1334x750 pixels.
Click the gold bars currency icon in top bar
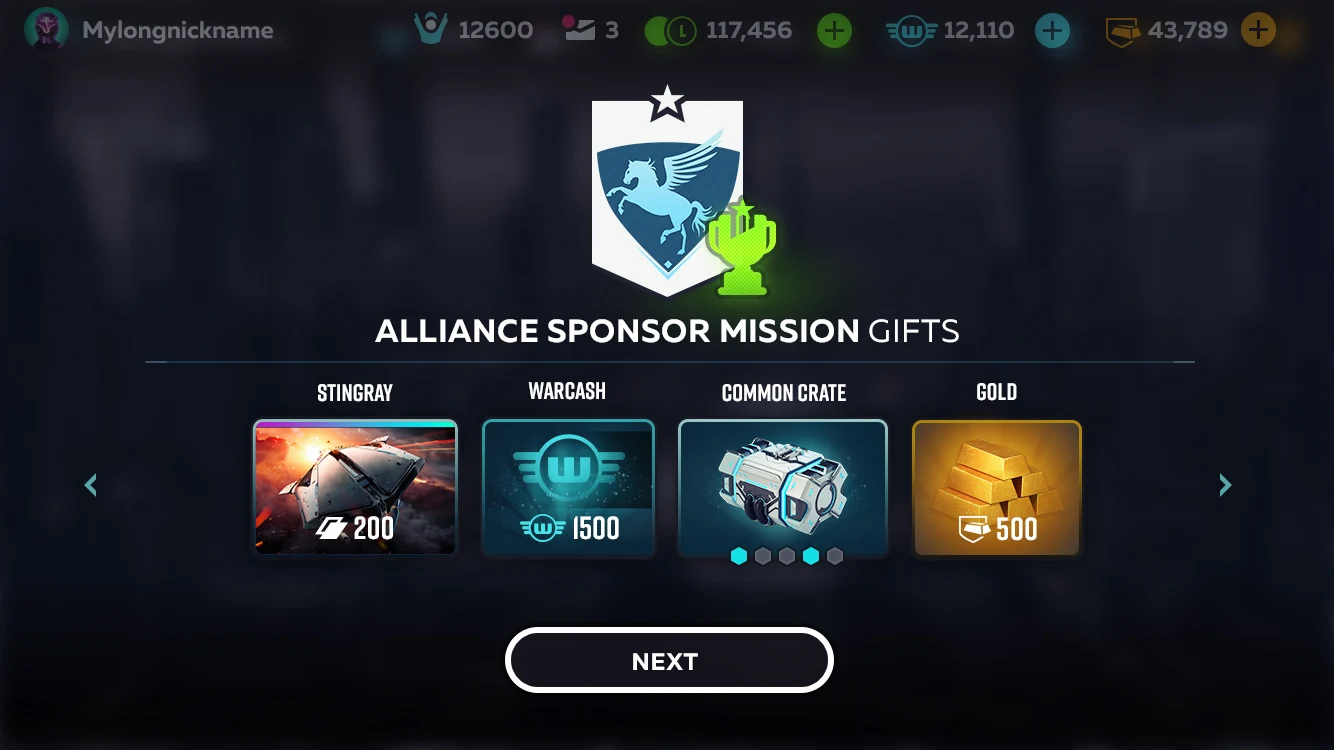coord(1124,32)
